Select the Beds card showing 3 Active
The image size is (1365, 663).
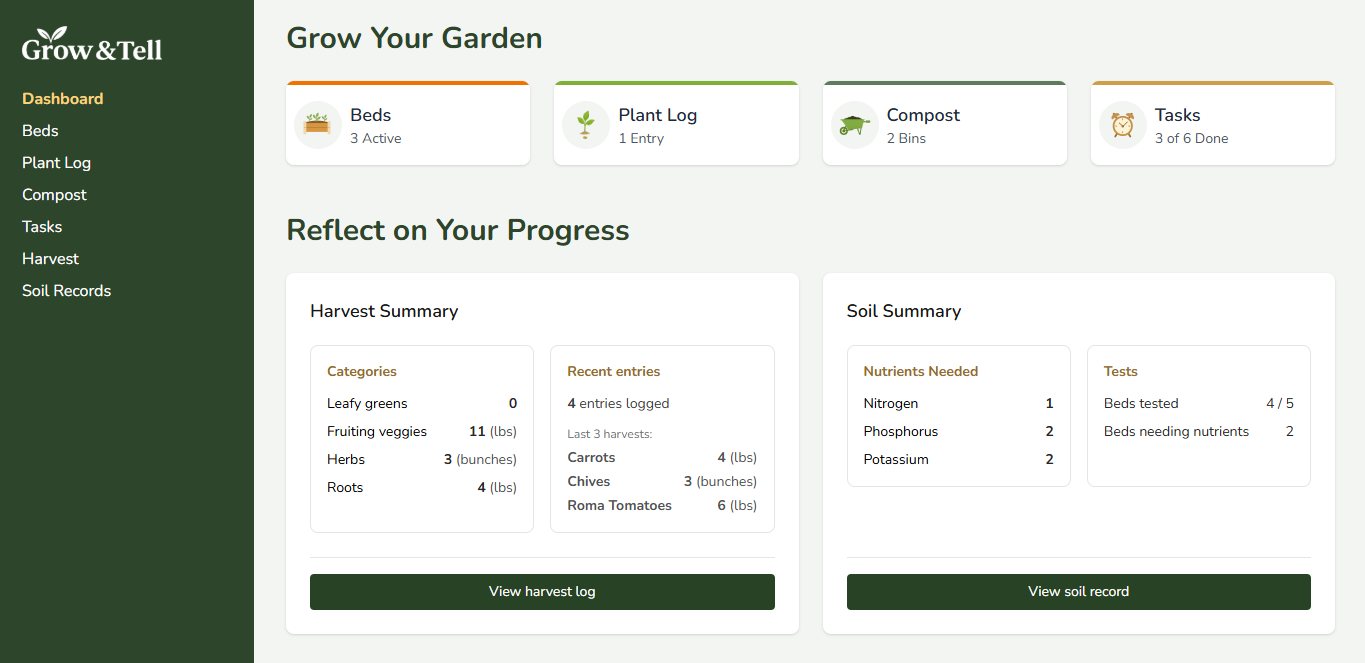408,123
